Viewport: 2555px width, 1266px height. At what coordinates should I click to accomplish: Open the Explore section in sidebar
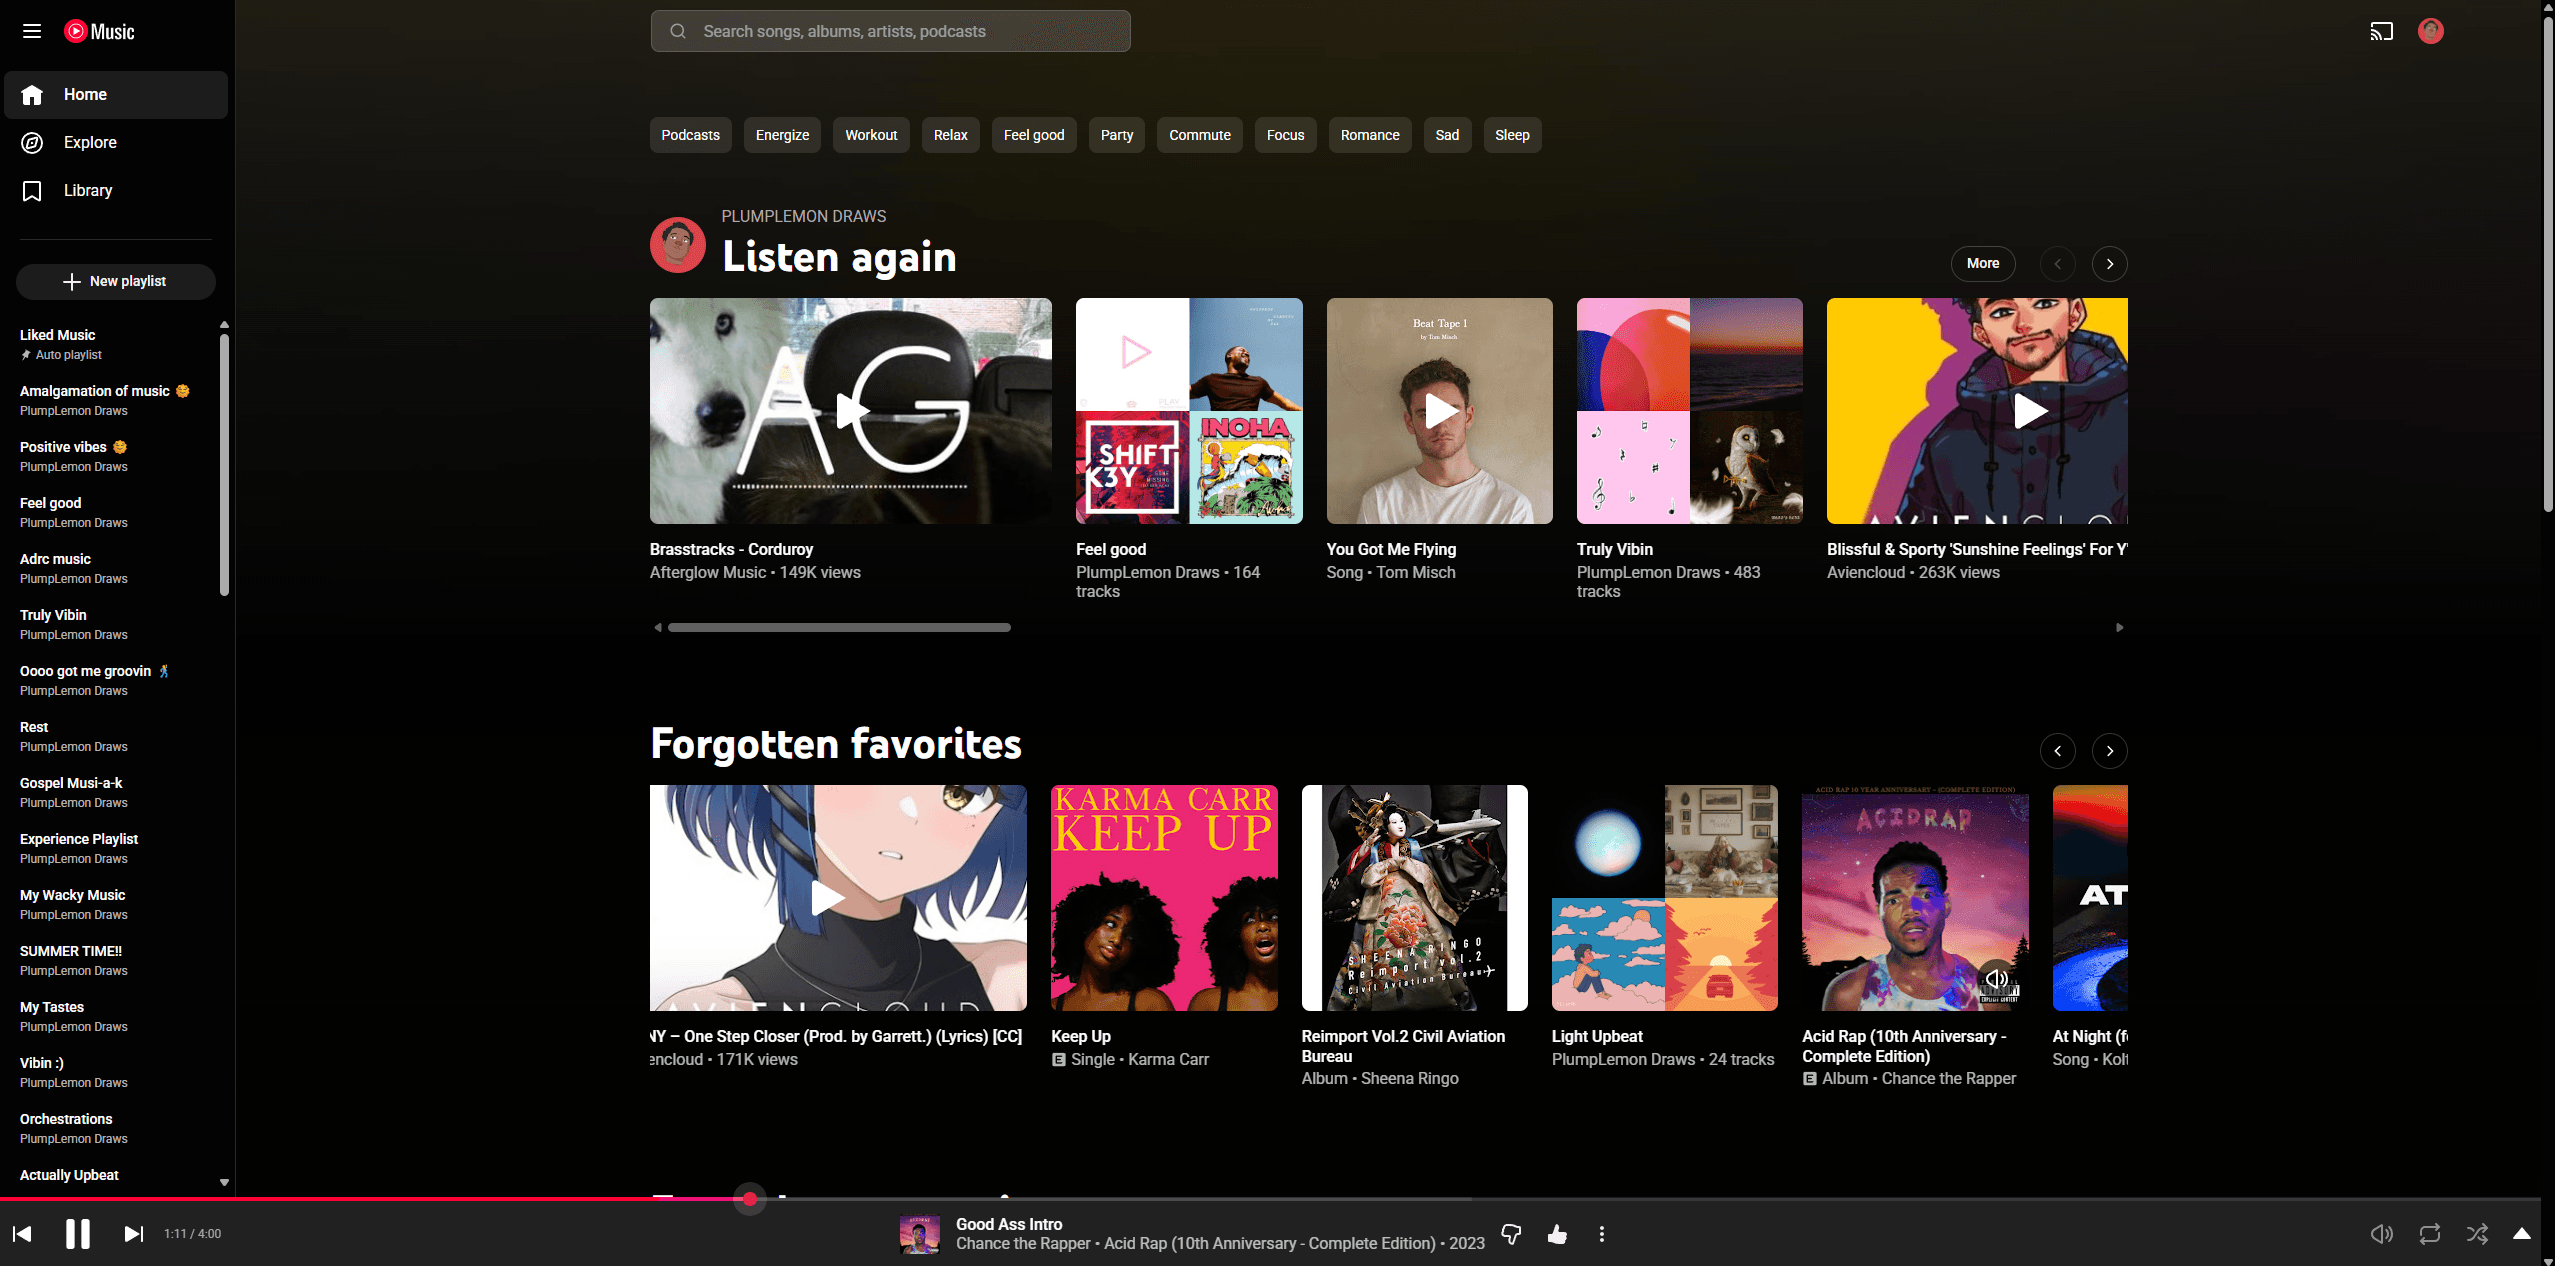coord(90,142)
